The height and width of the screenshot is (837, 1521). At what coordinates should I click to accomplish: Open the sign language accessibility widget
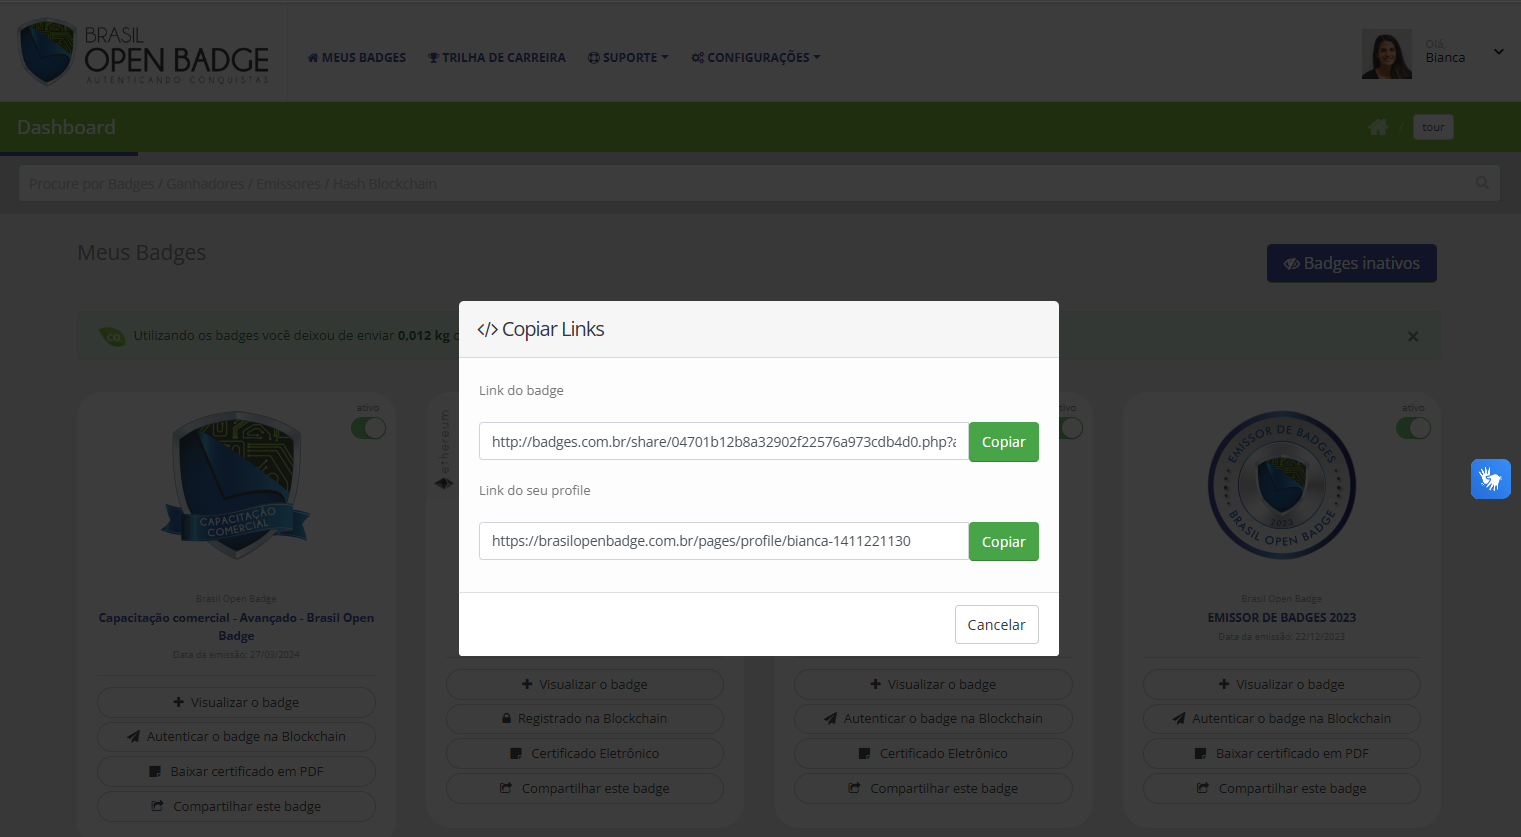(1490, 479)
